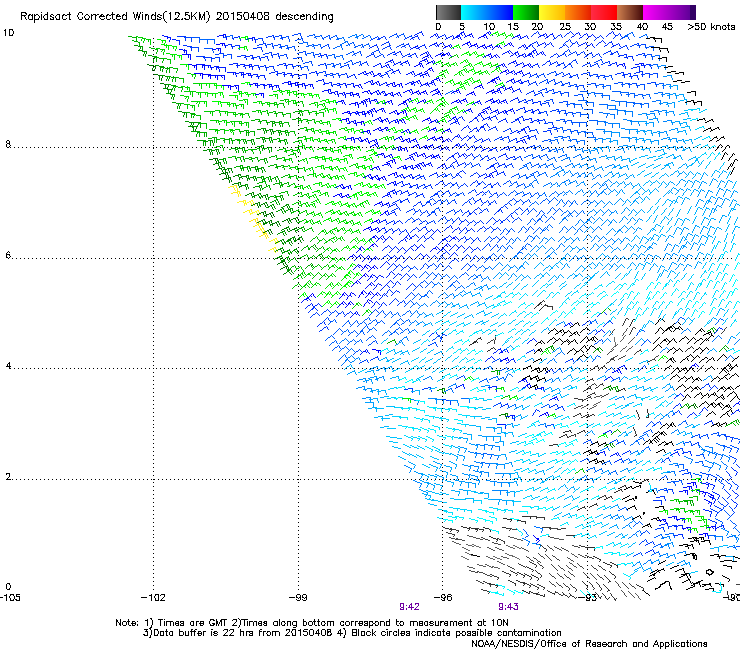Click the blue 10-15 knots legend swatch
Image resolution: width=740 pixels, height=650 pixels.
(x=500, y=12)
